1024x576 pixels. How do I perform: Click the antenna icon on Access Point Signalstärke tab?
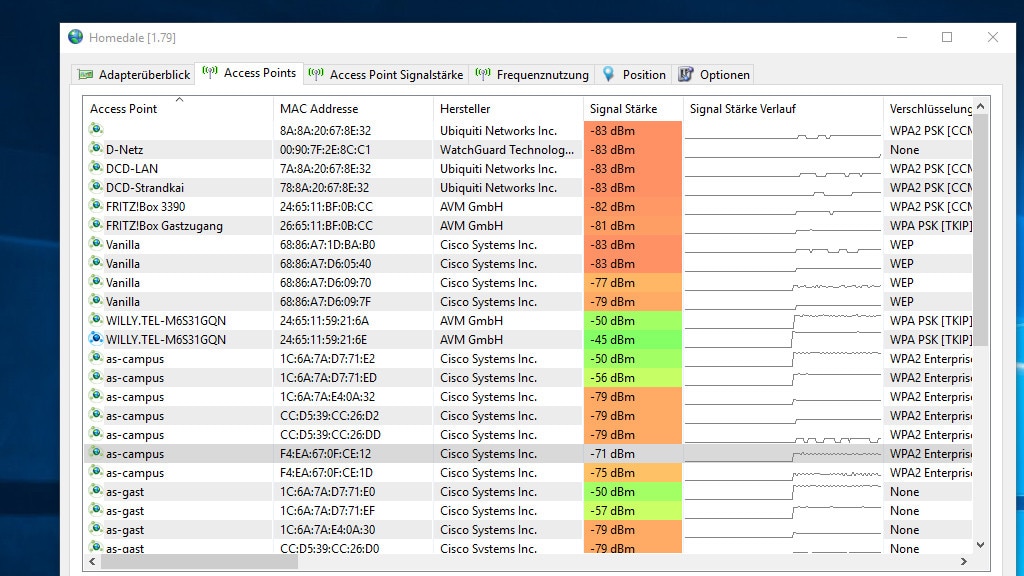coord(316,74)
